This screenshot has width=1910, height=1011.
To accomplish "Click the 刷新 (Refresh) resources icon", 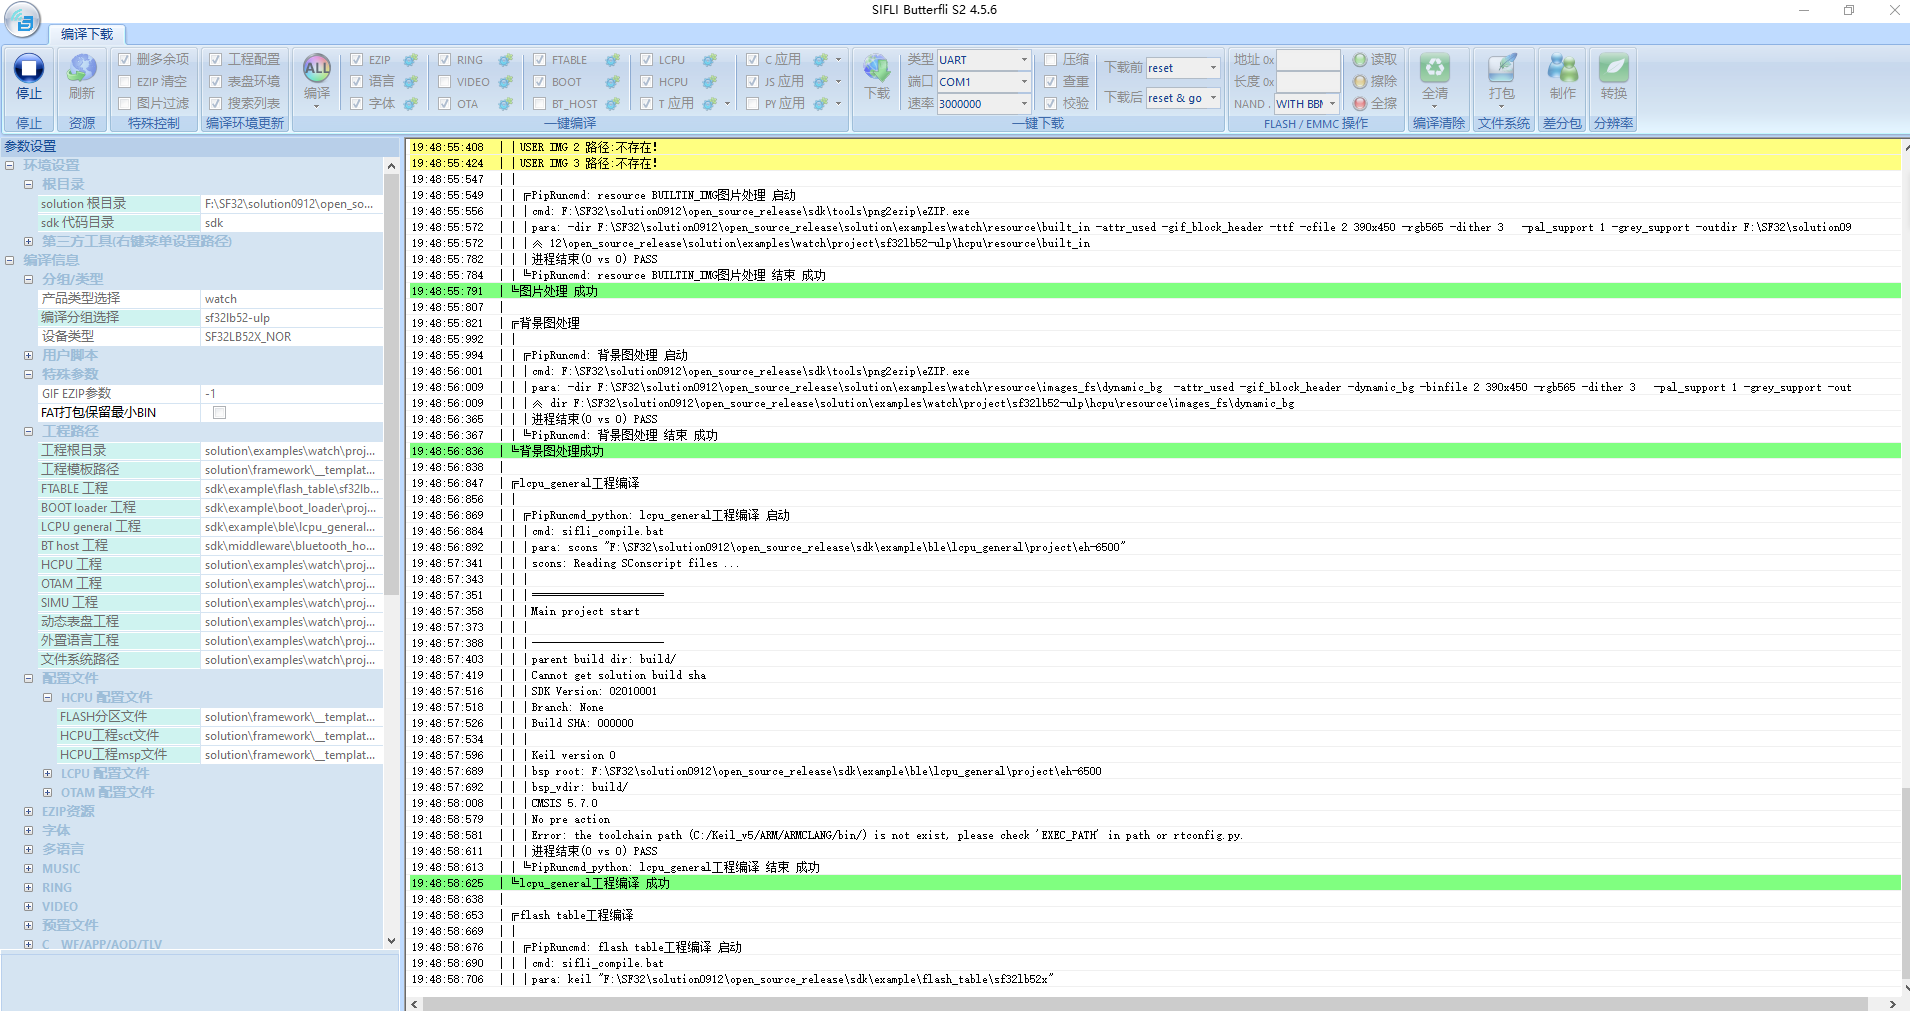I will [81, 70].
